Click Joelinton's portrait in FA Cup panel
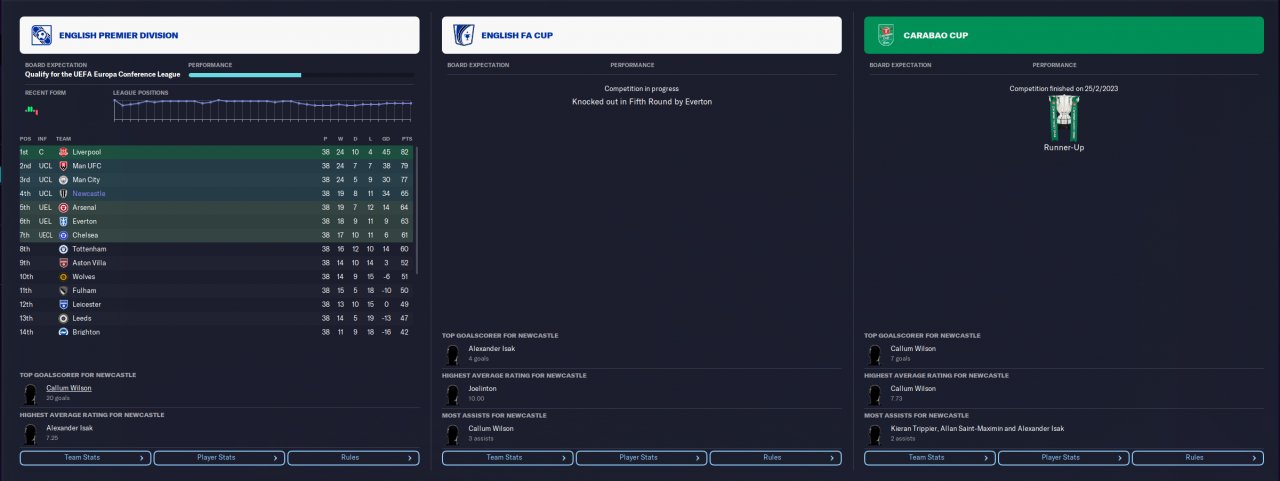The height and width of the screenshot is (481, 1280). 453,393
